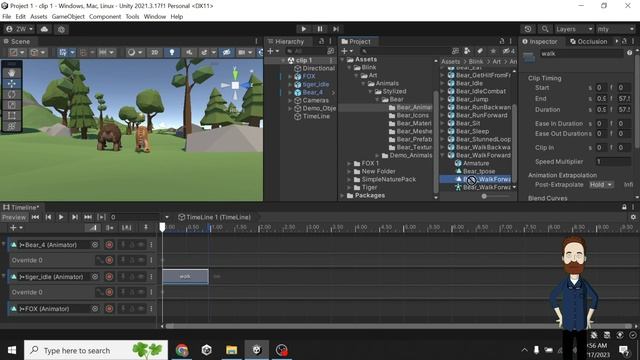
Task: Toggle Hierarchy panel lock icon
Action: 322,41
